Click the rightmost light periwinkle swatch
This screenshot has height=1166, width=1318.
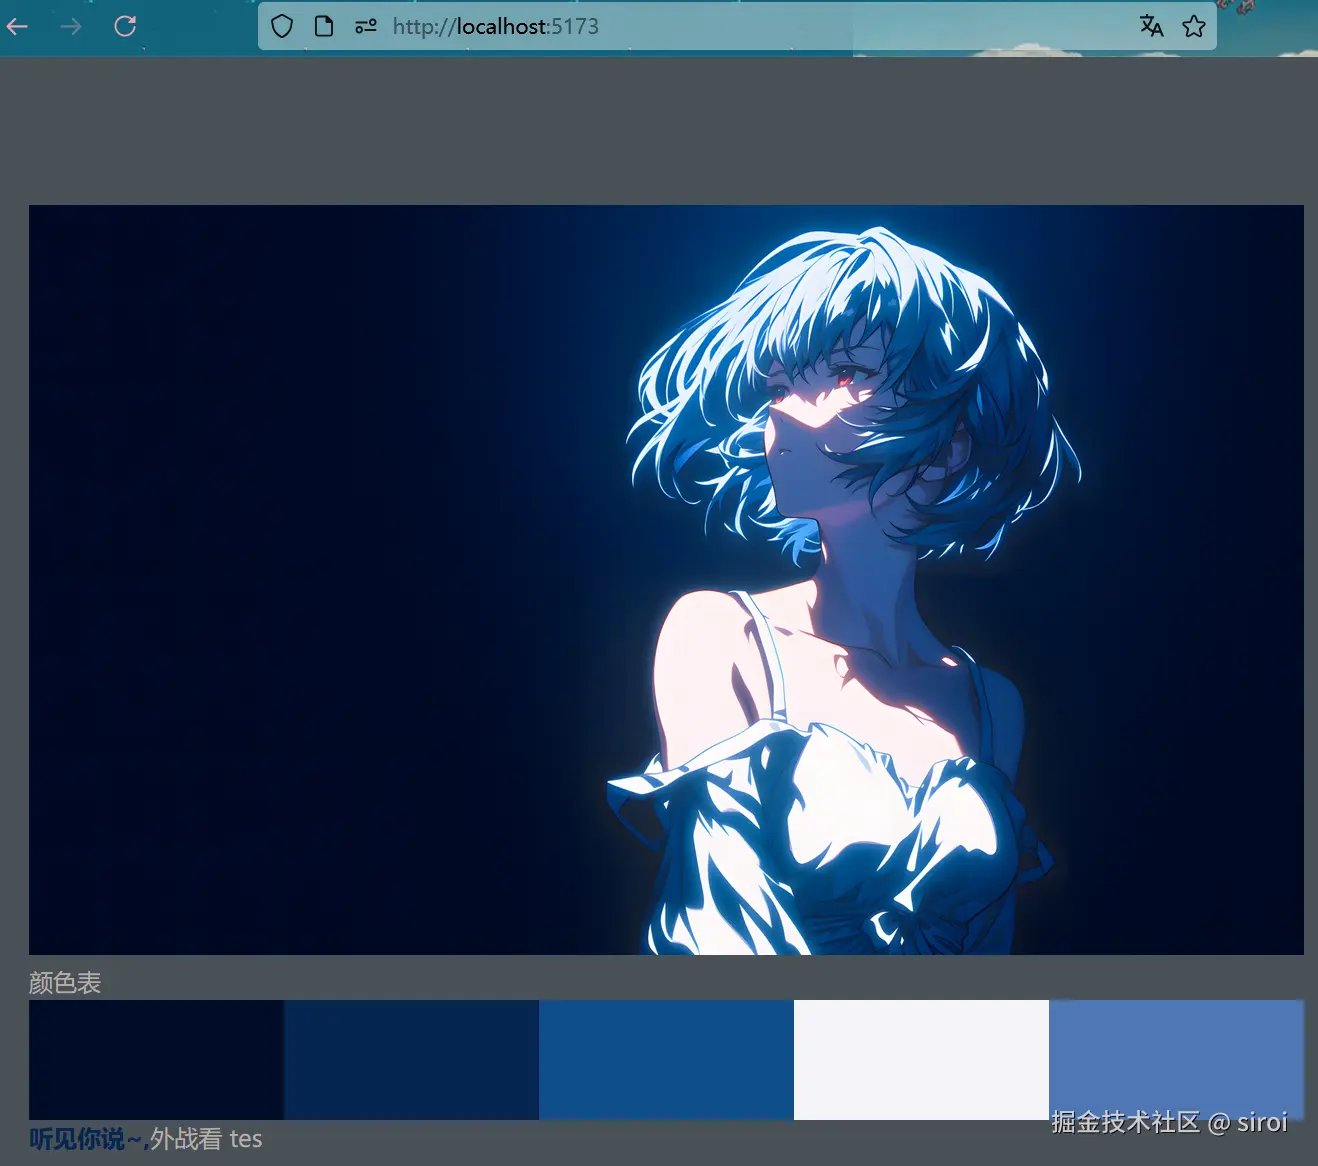(1175, 1059)
